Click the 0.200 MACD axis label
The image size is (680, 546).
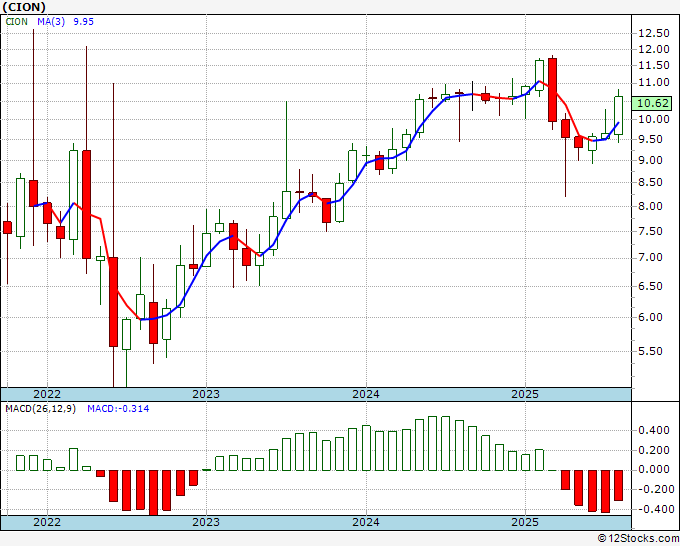click(x=654, y=451)
